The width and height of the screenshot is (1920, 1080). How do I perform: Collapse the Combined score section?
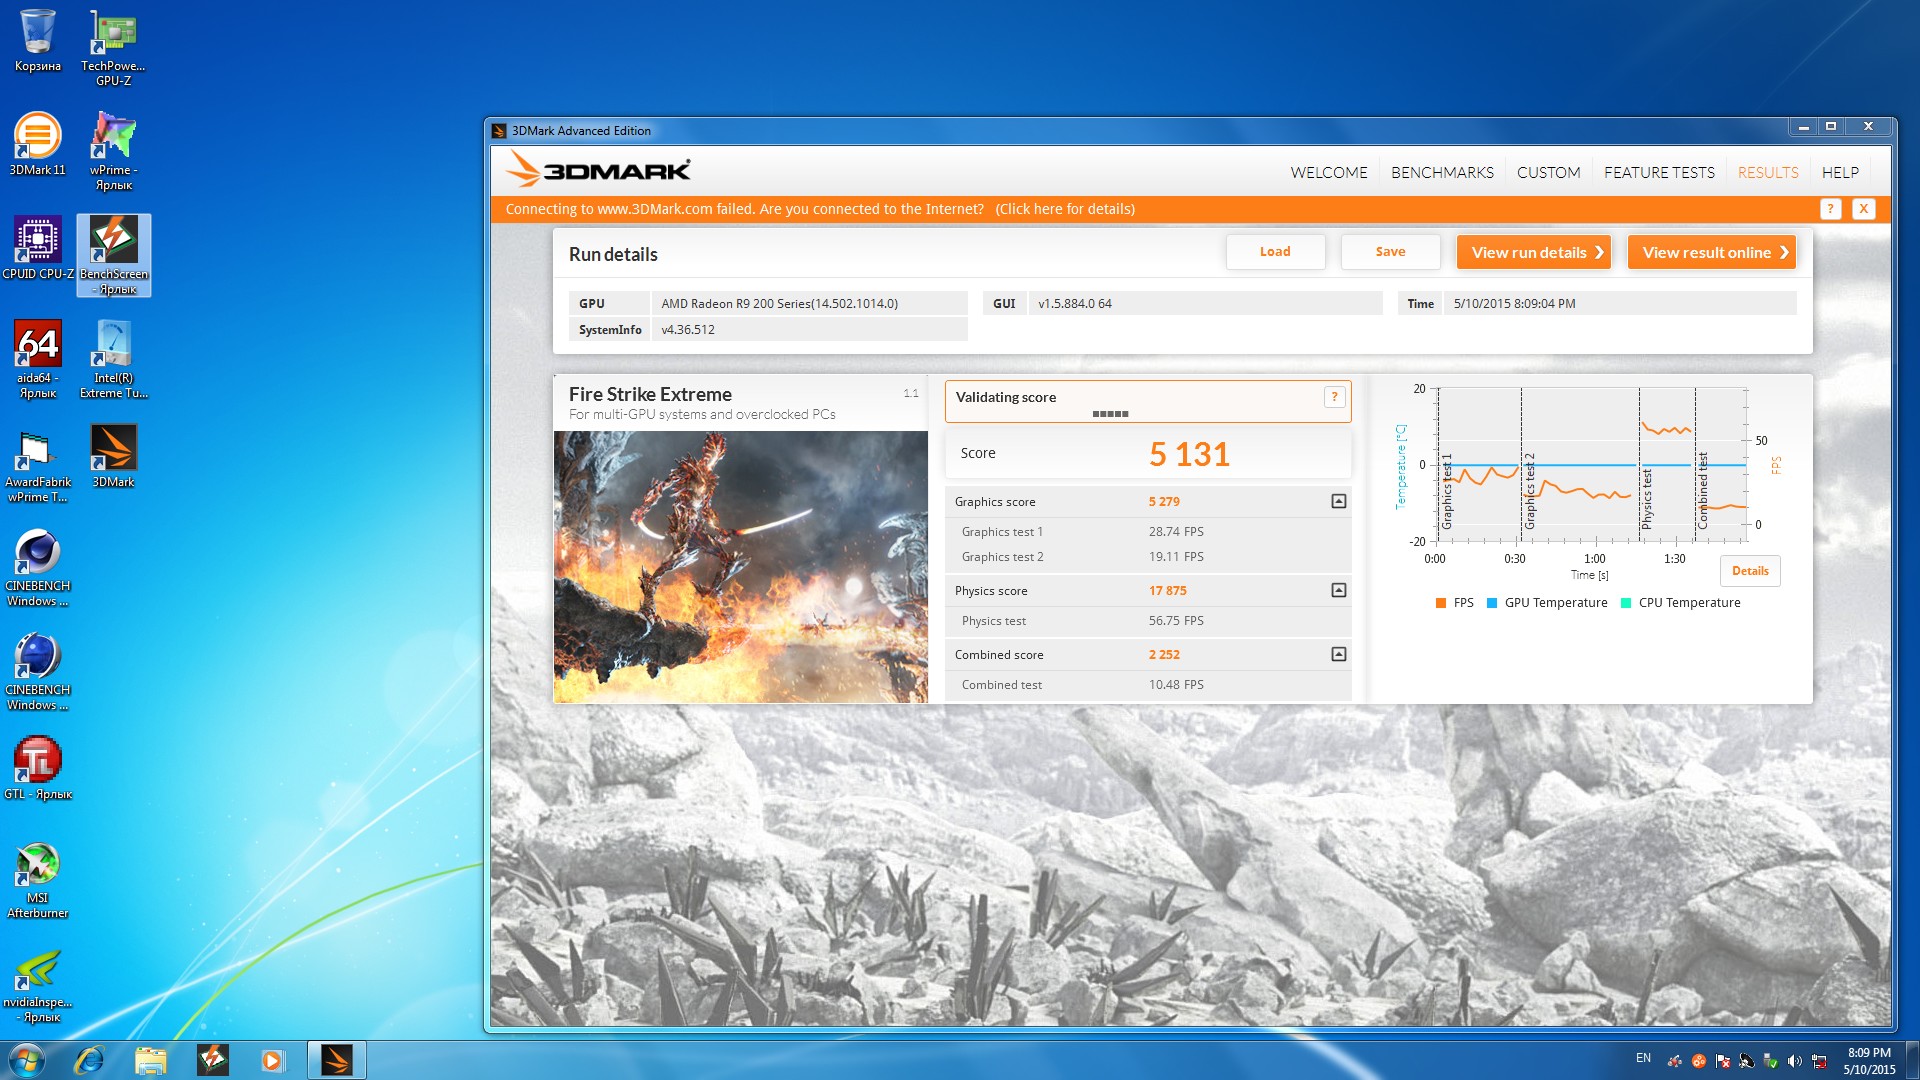1339,654
